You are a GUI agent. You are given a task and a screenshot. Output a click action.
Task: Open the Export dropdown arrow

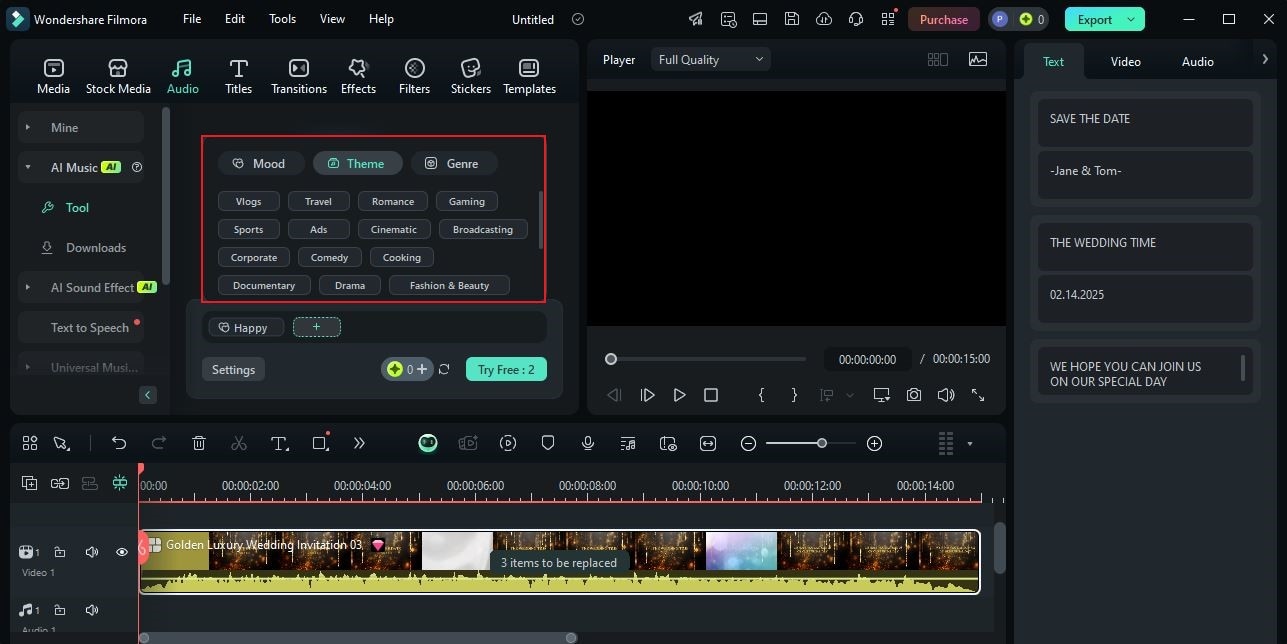point(1131,19)
